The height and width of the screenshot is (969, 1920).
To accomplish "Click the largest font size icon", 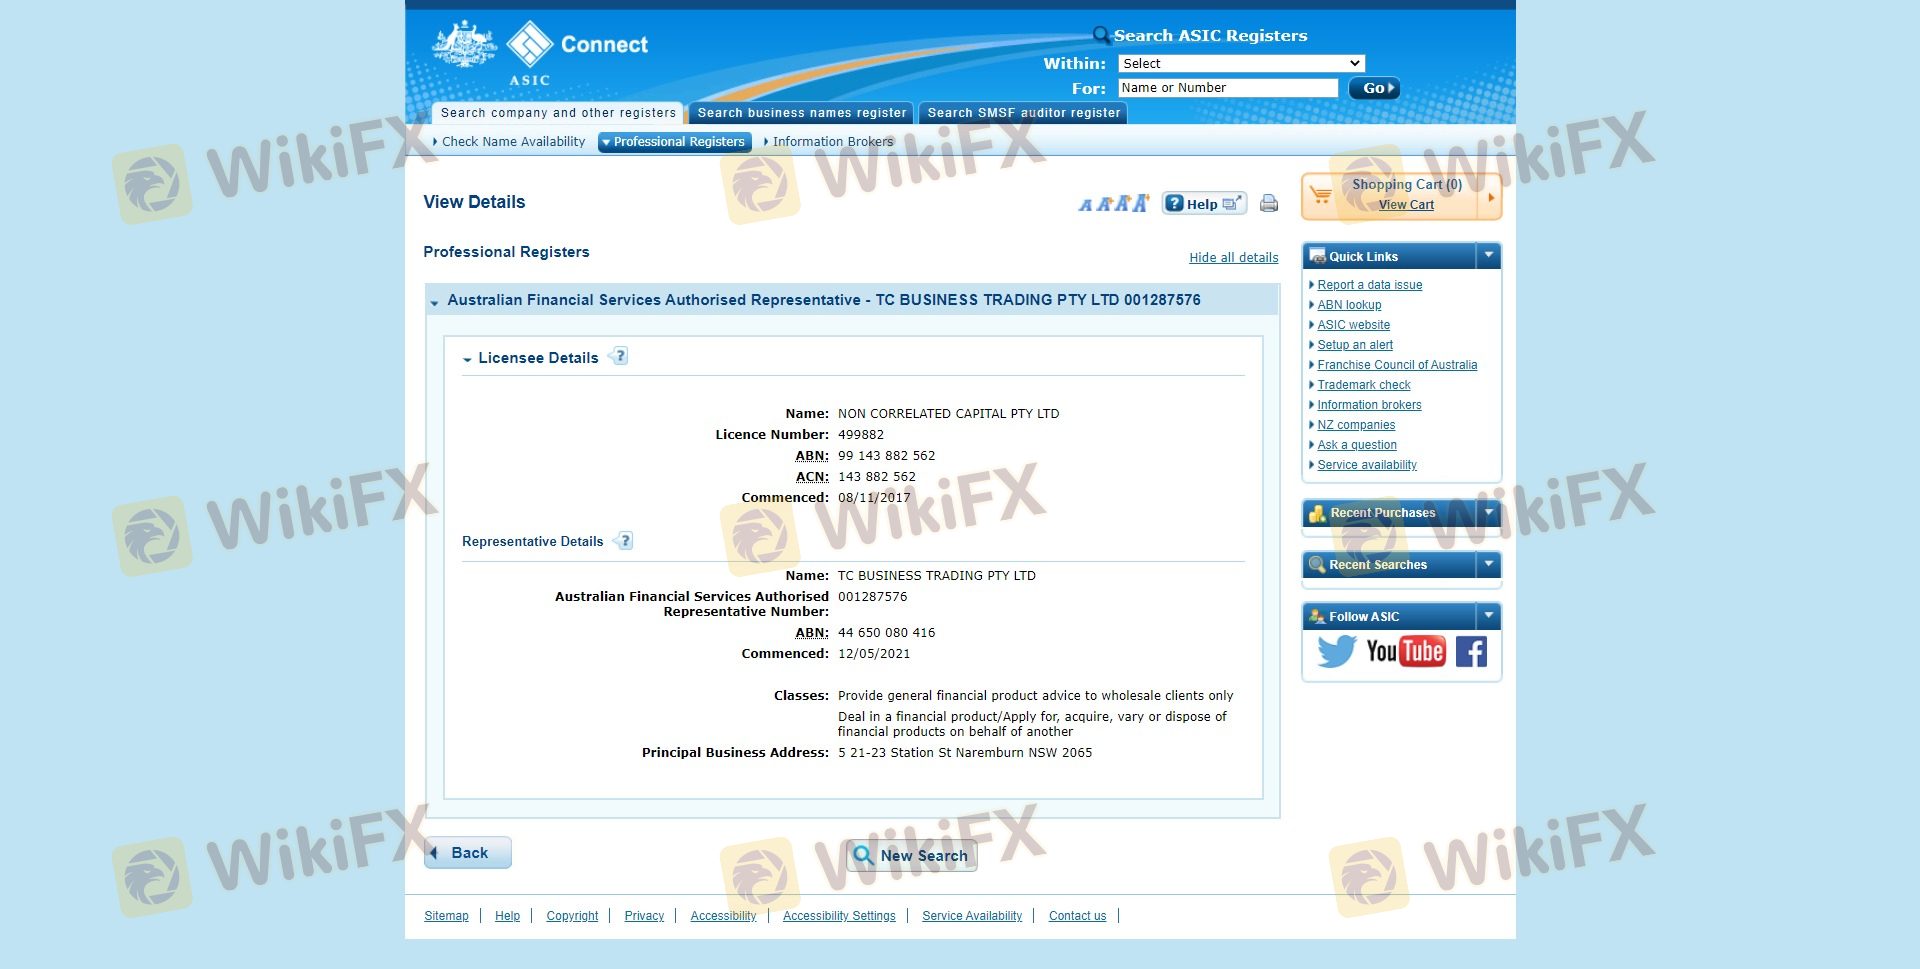I will 1140,204.
